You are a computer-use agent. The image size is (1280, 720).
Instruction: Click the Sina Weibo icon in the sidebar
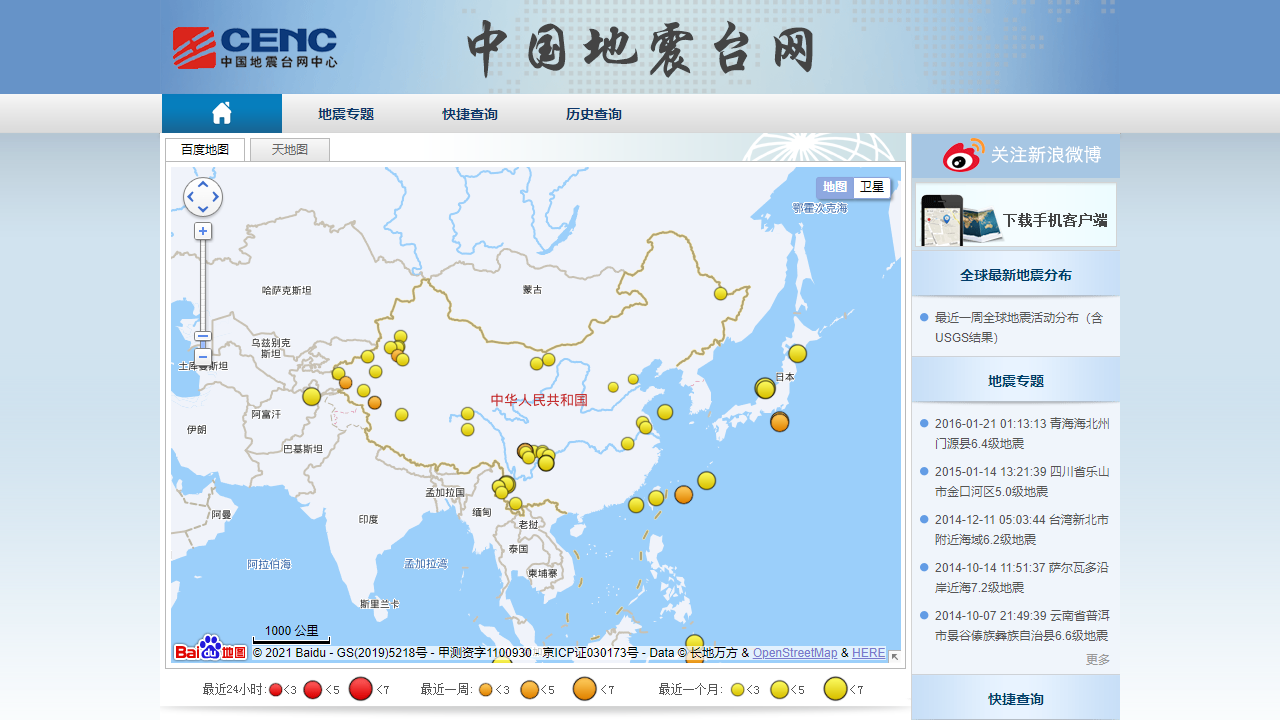pyautogui.click(x=961, y=156)
